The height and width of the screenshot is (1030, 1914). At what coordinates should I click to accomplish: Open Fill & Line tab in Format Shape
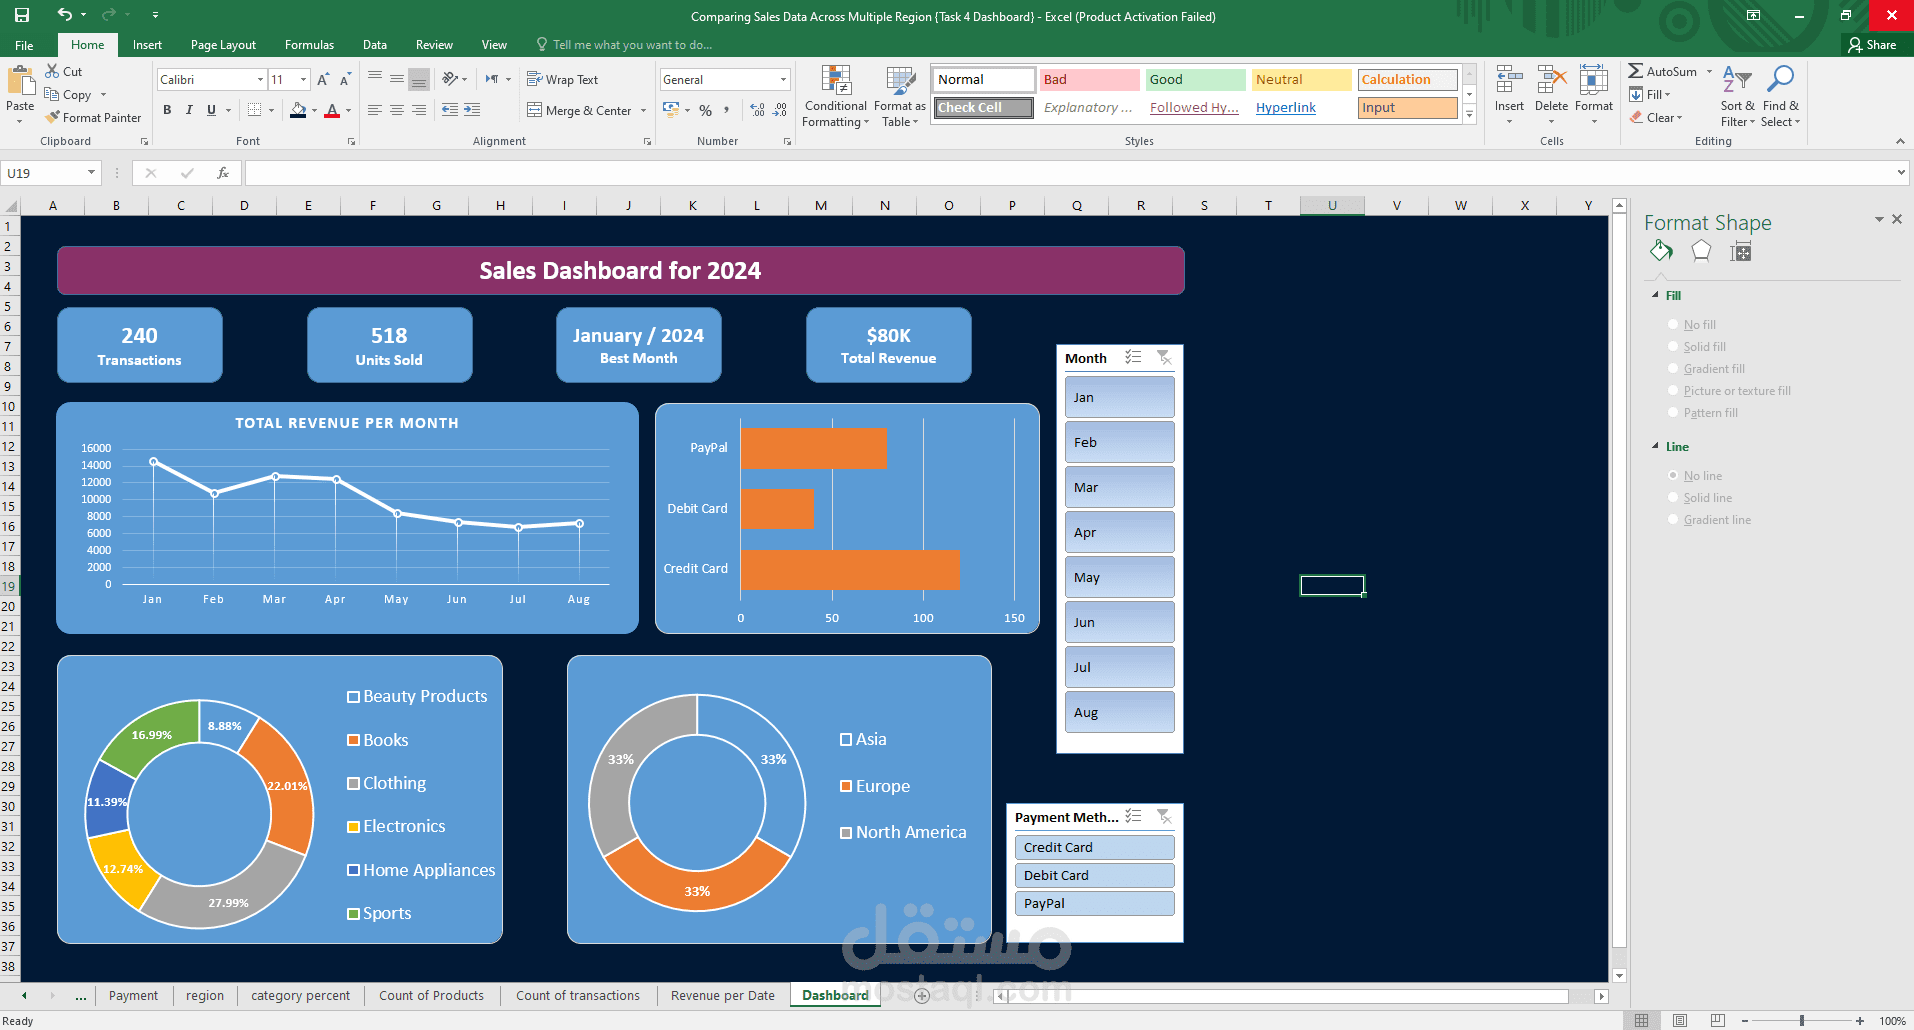coord(1661,251)
